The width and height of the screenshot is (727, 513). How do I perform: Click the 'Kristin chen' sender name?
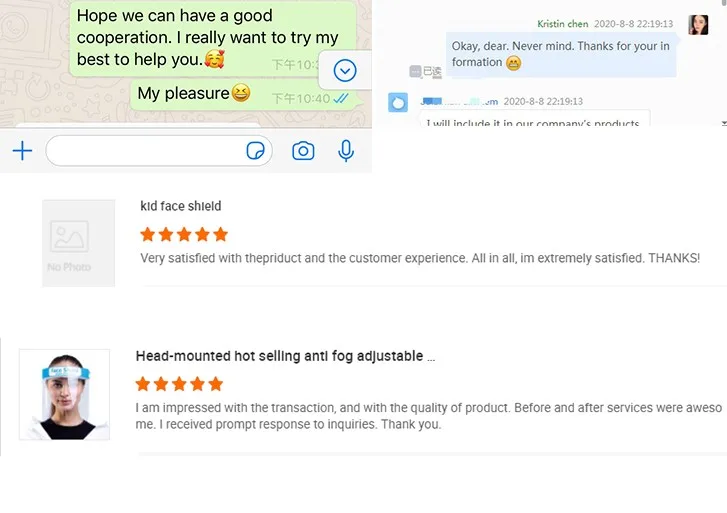(563, 24)
